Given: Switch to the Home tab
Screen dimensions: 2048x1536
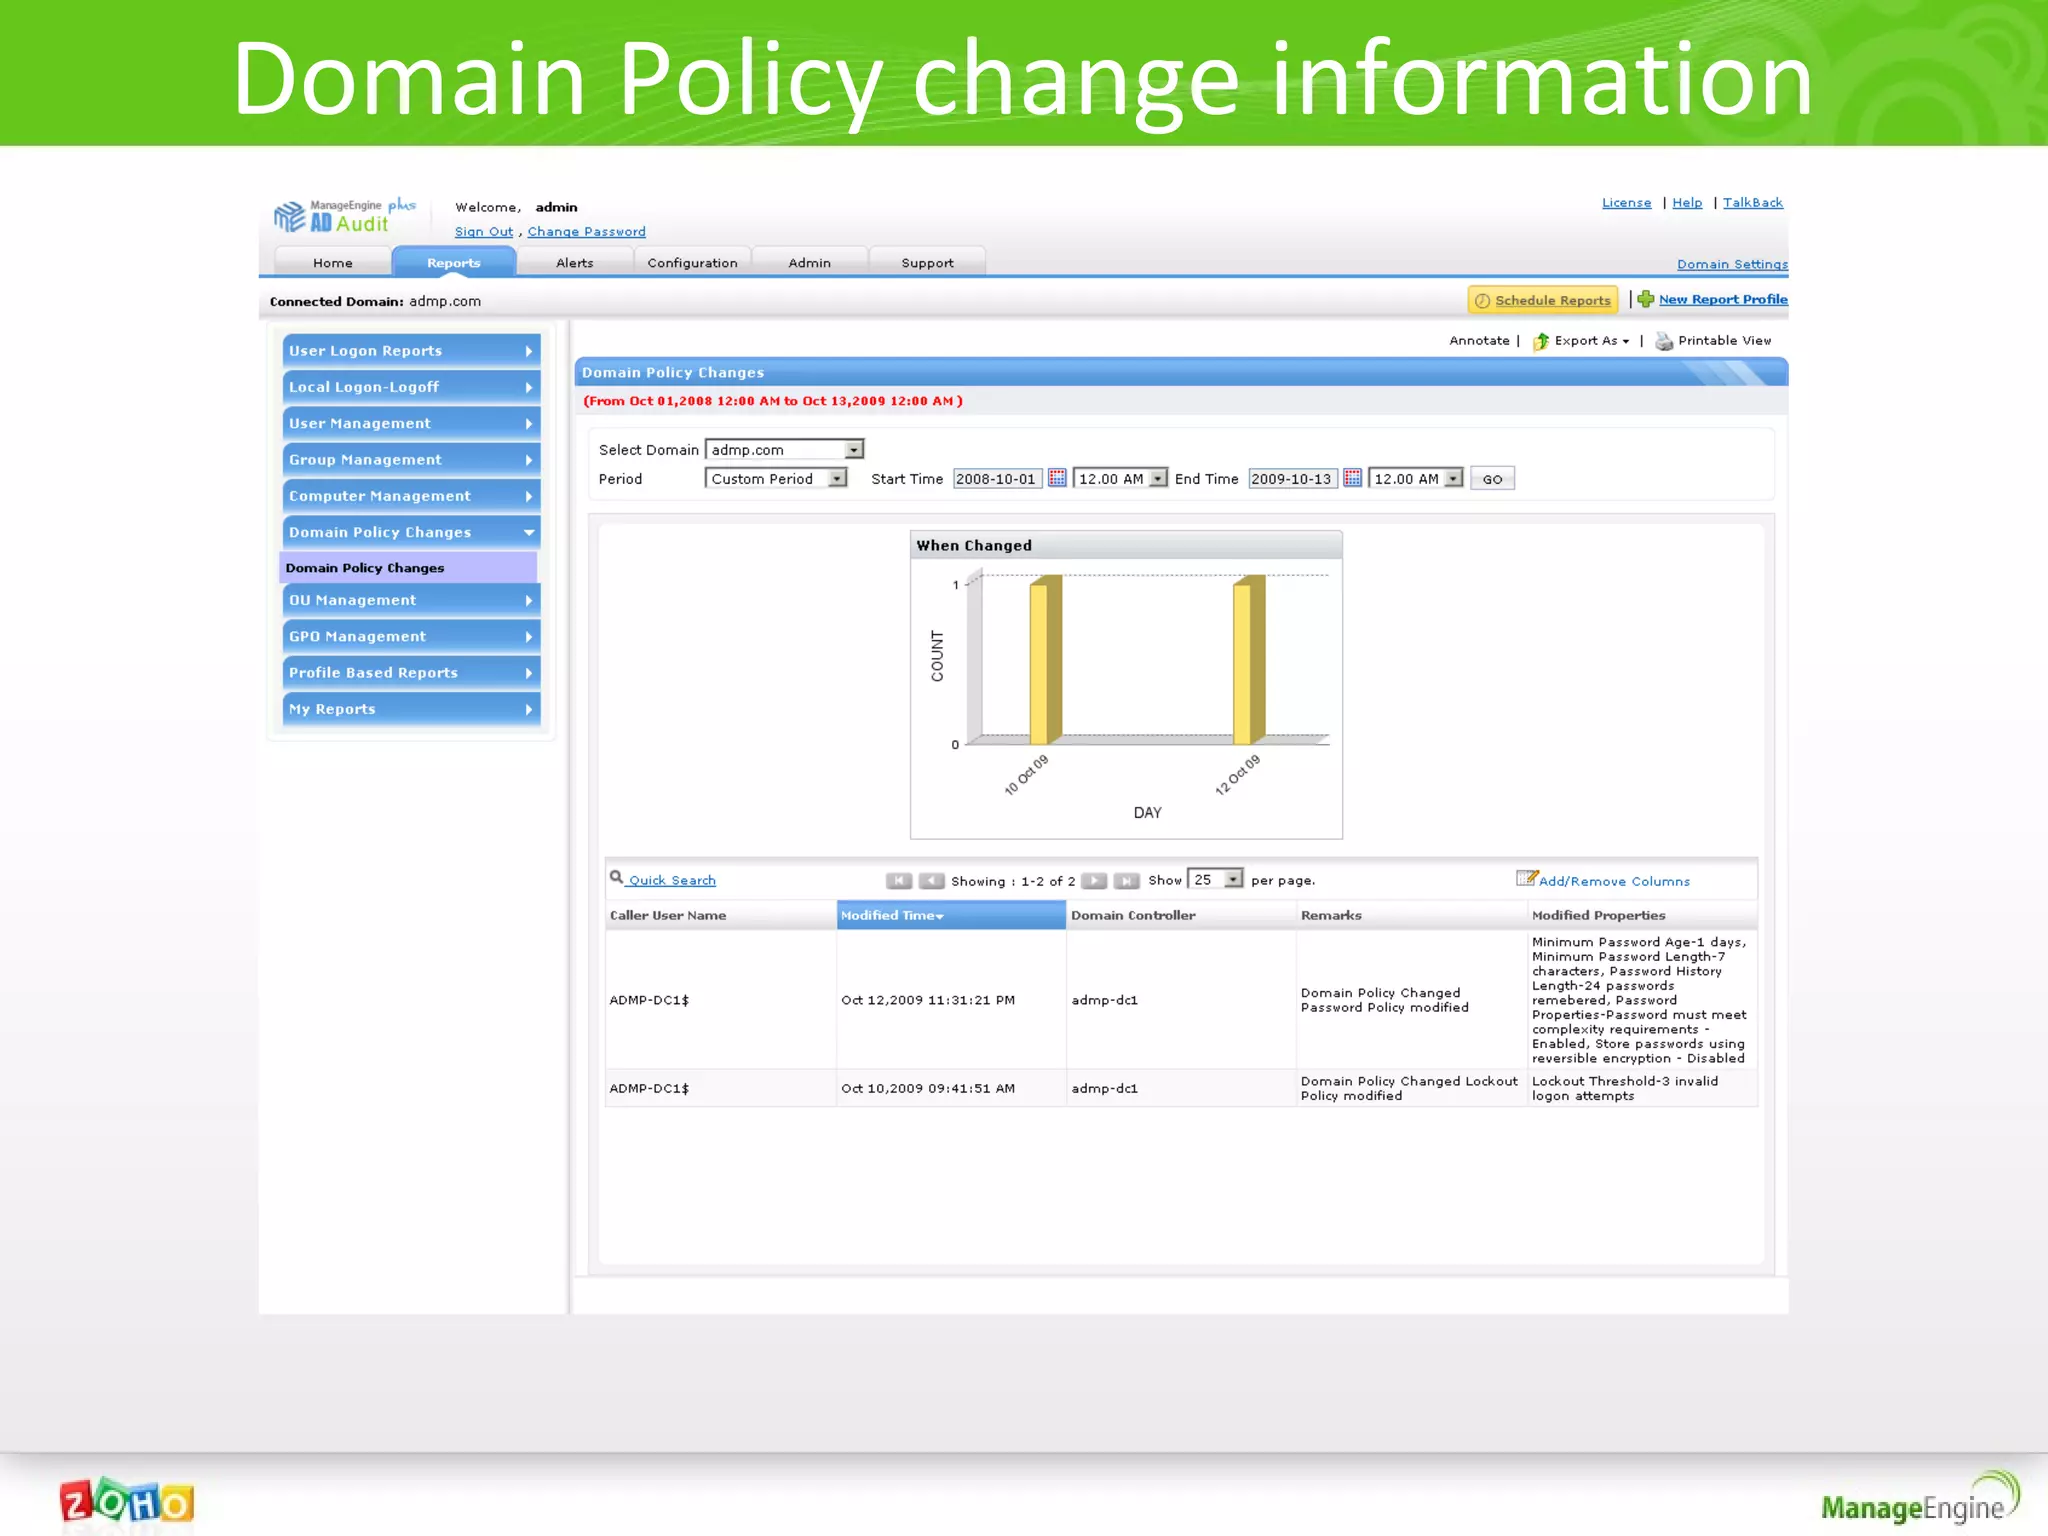Looking at the screenshot, I should click(x=333, y=262).
